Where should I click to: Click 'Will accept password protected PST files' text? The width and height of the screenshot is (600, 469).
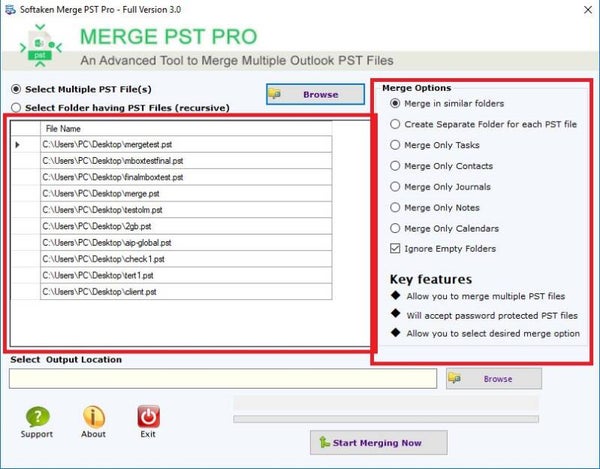tap(492, 316)
